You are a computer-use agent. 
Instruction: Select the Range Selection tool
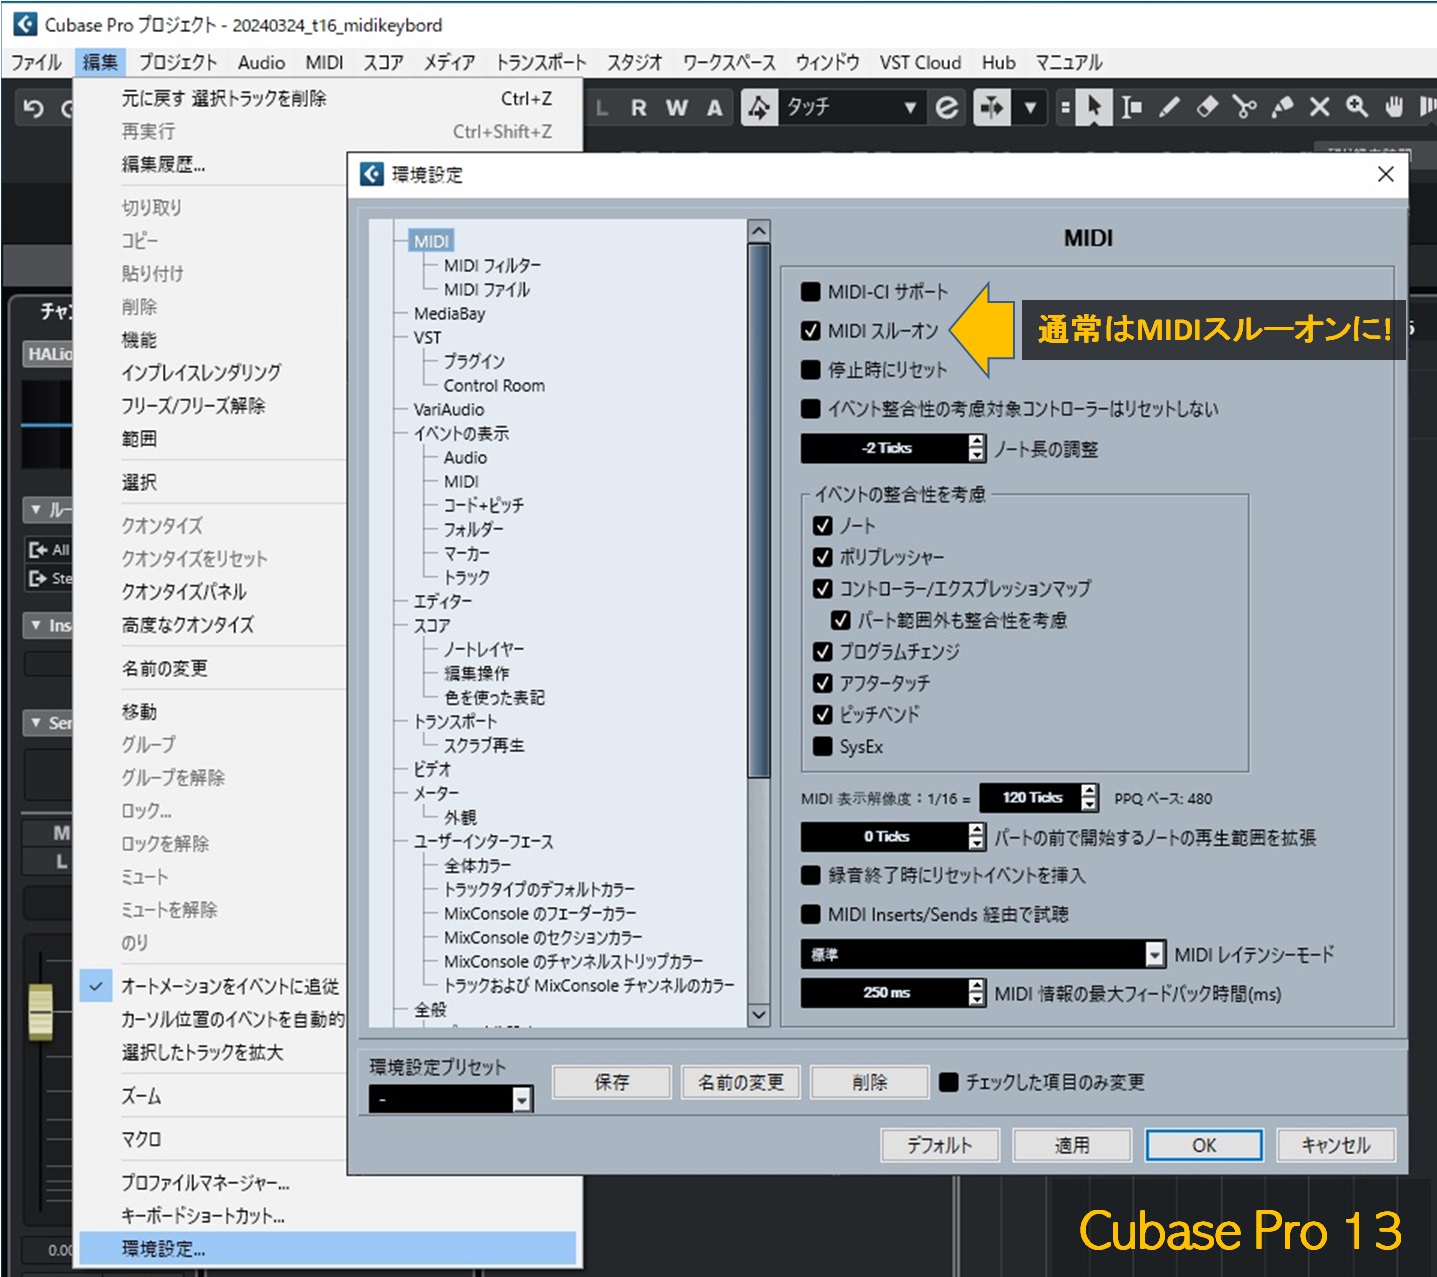[1131, 107]
